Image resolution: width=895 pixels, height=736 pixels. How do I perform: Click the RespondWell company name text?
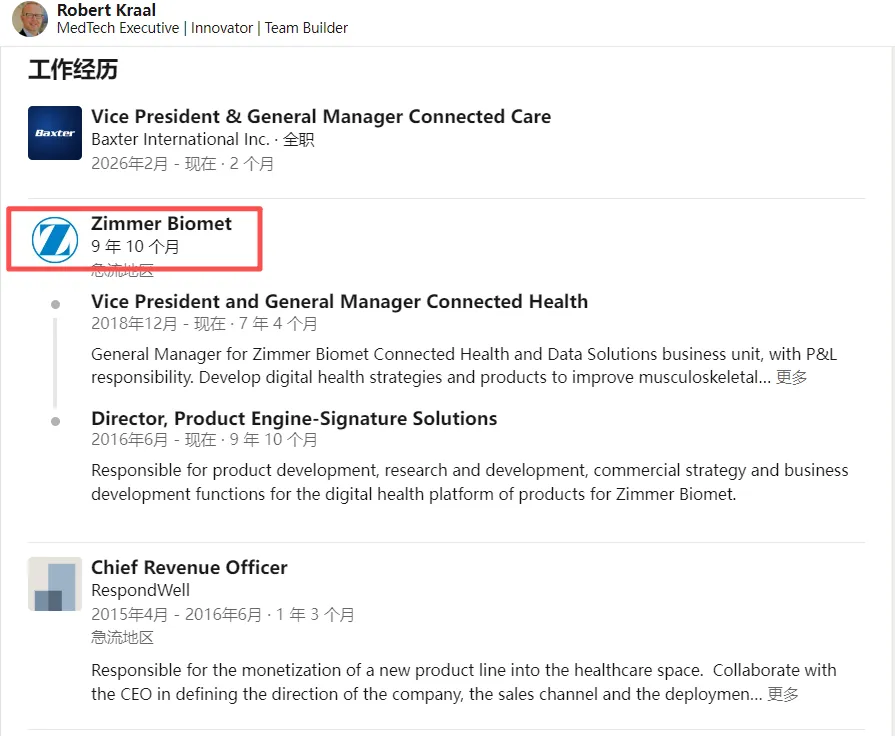point(140,591)
